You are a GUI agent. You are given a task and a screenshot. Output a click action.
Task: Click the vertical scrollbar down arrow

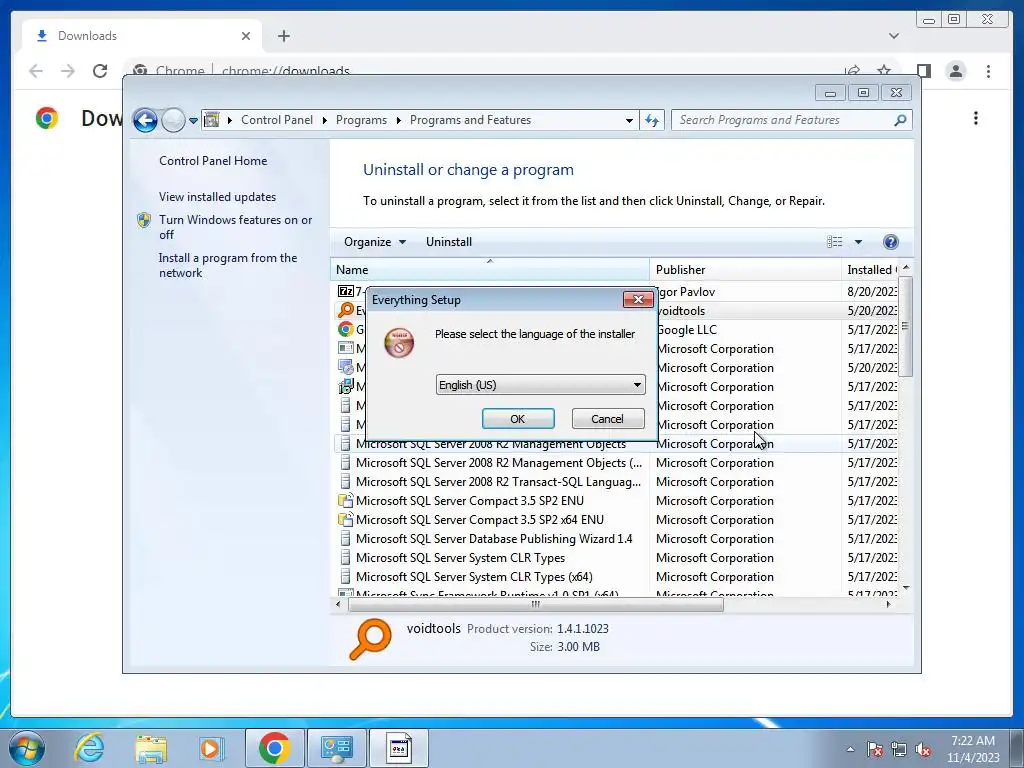point(906,588)
